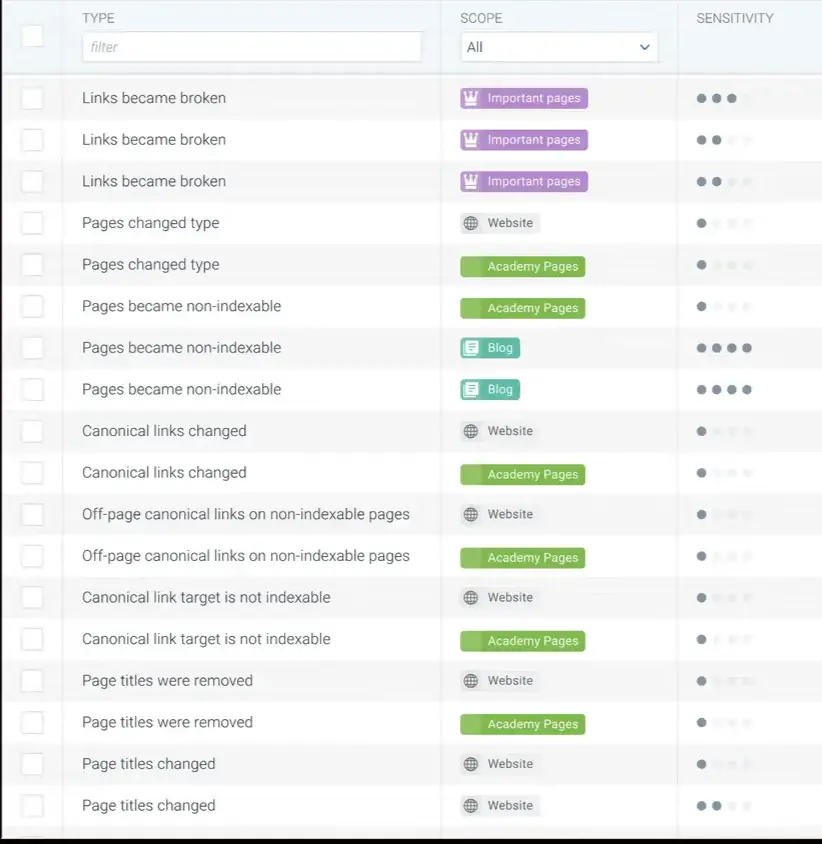Click the Important pages badge on Links became broken
This screenshot has width=822, height=844.
523,98
